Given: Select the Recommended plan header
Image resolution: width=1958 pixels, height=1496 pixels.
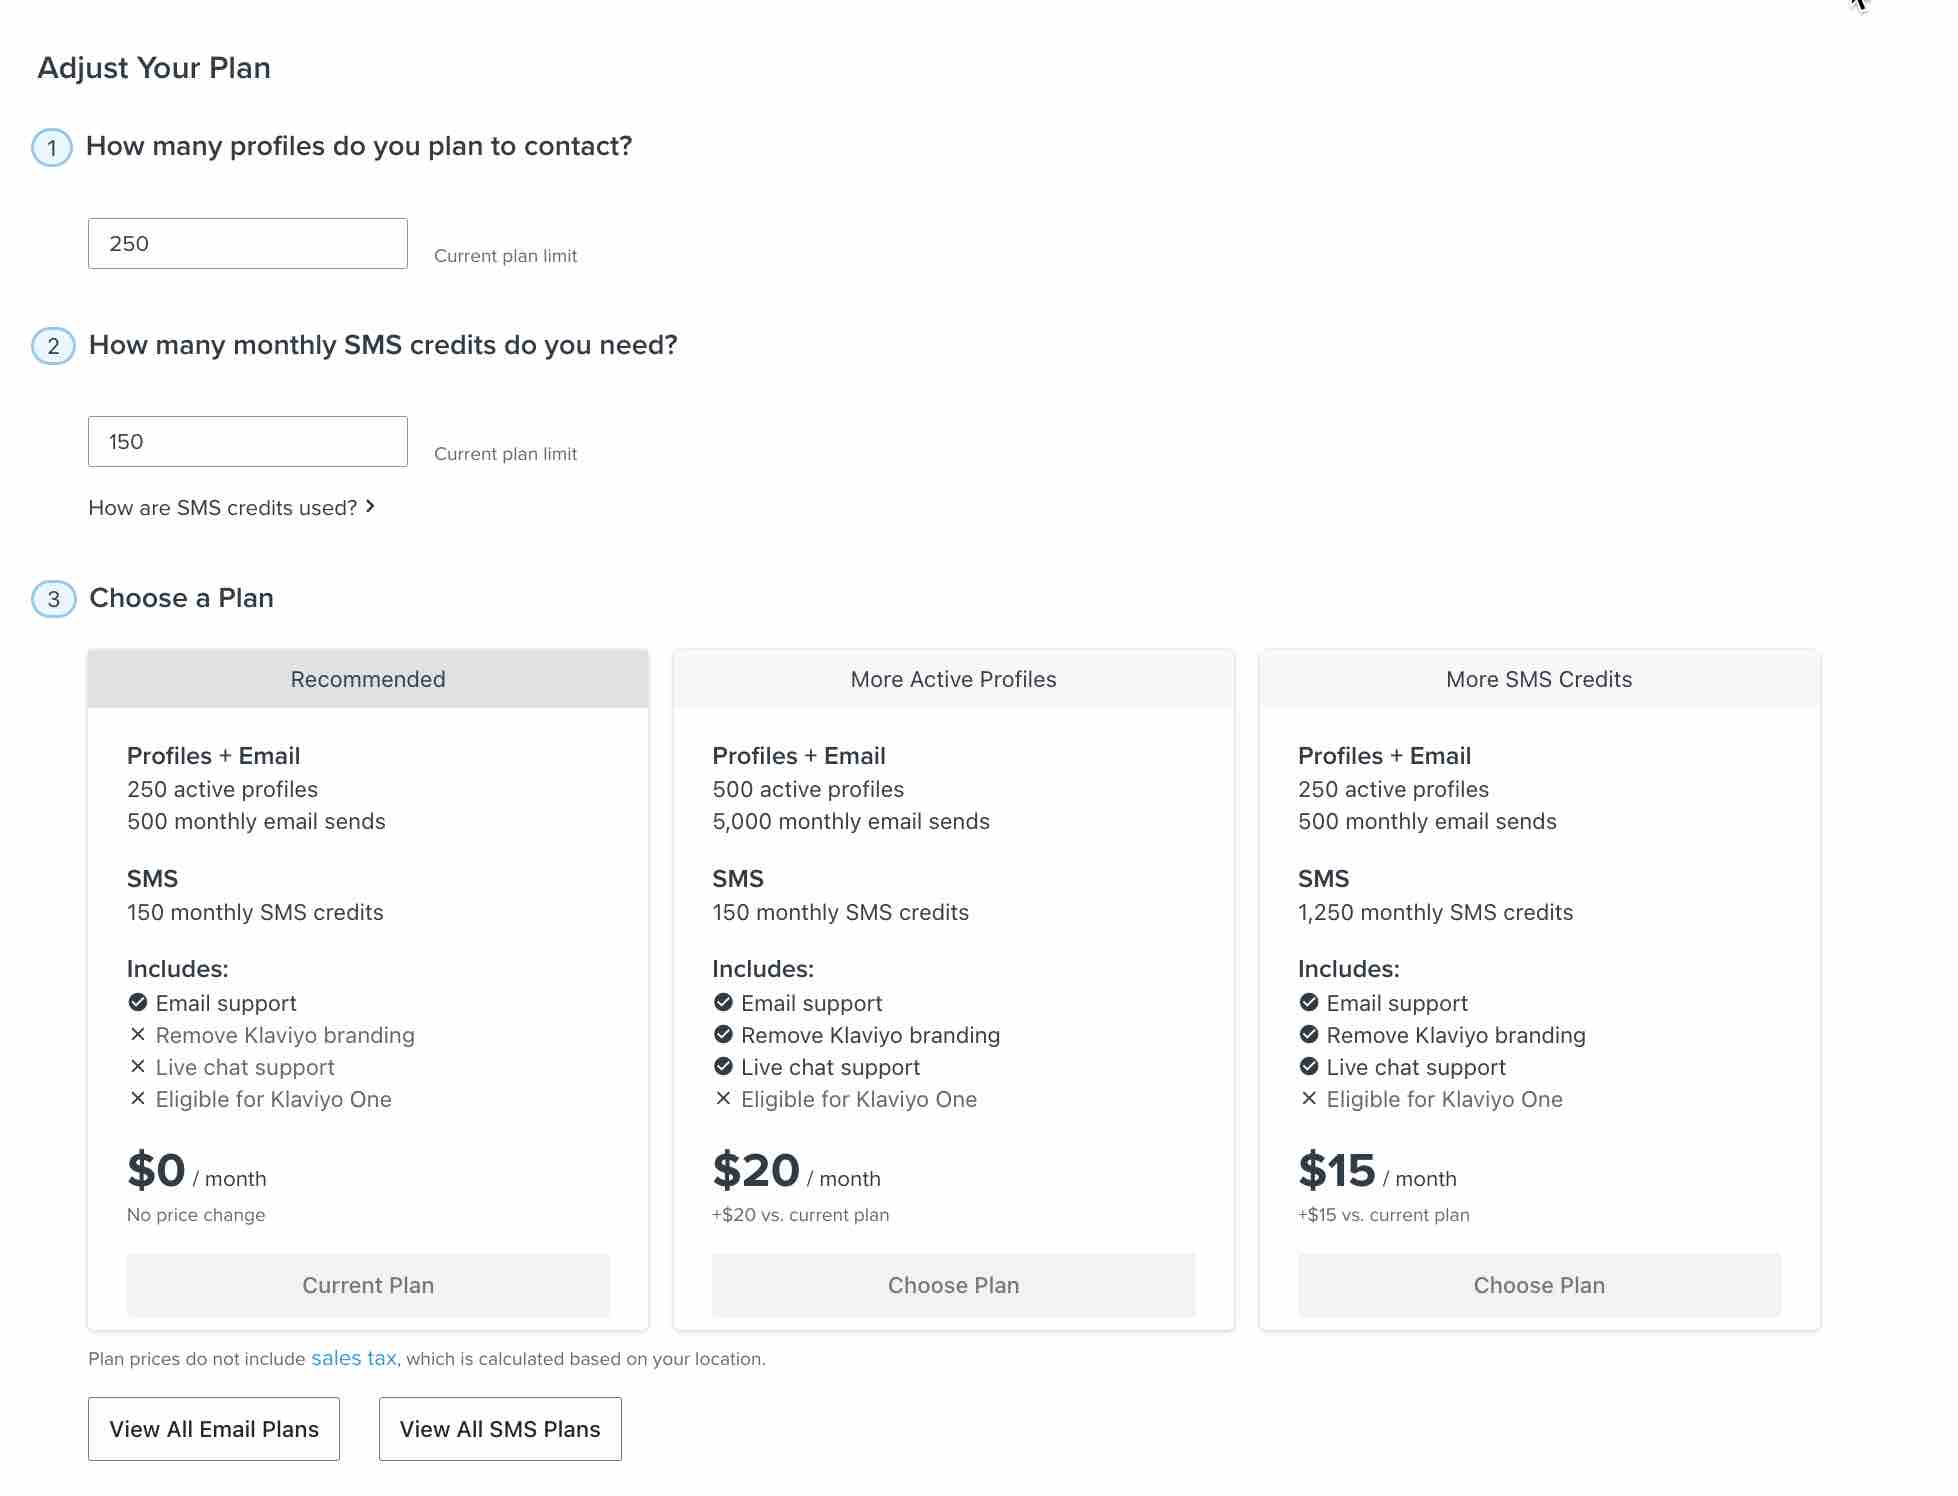Looking at the screenshot, I should point(368,680).
